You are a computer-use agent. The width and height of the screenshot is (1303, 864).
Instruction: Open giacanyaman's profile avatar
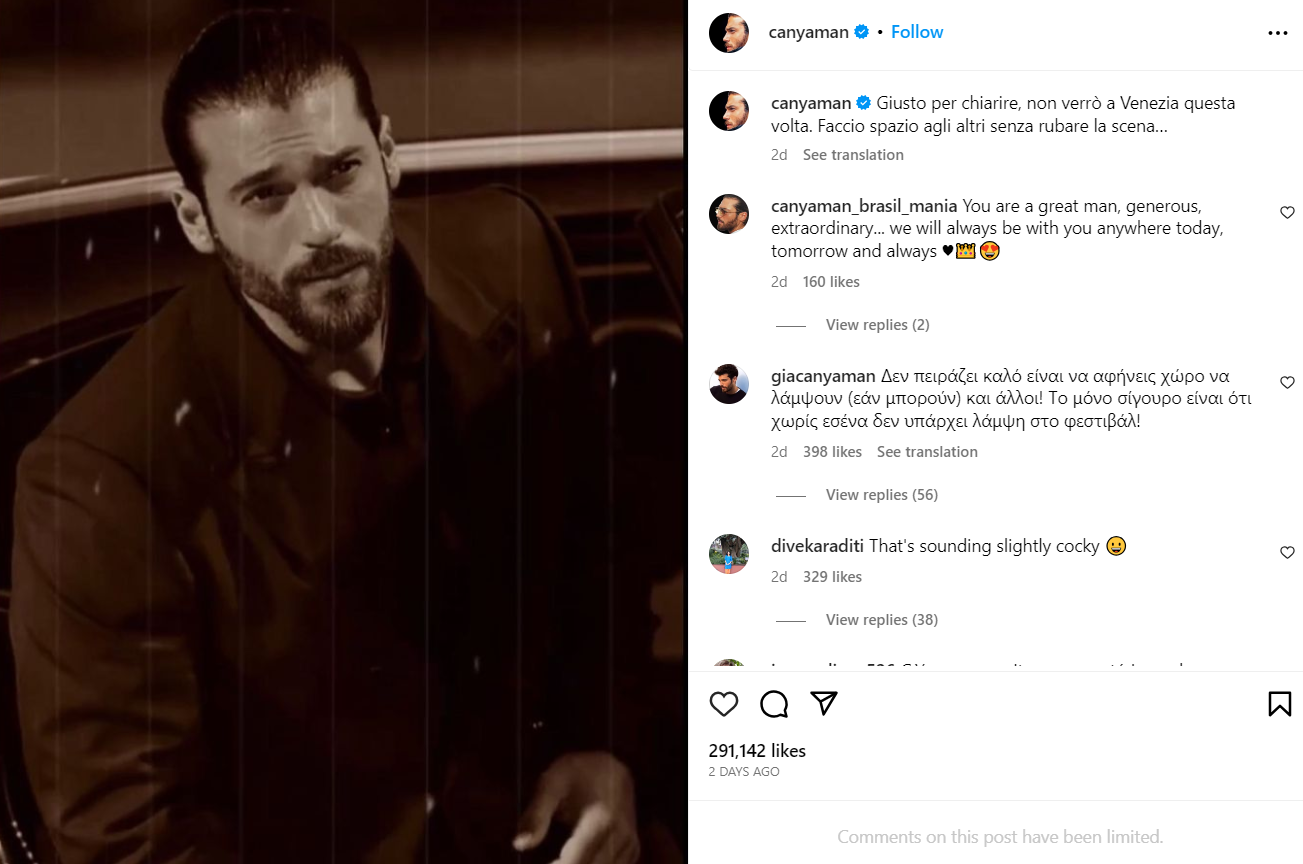pyautogui.click(x=729, y=384)
